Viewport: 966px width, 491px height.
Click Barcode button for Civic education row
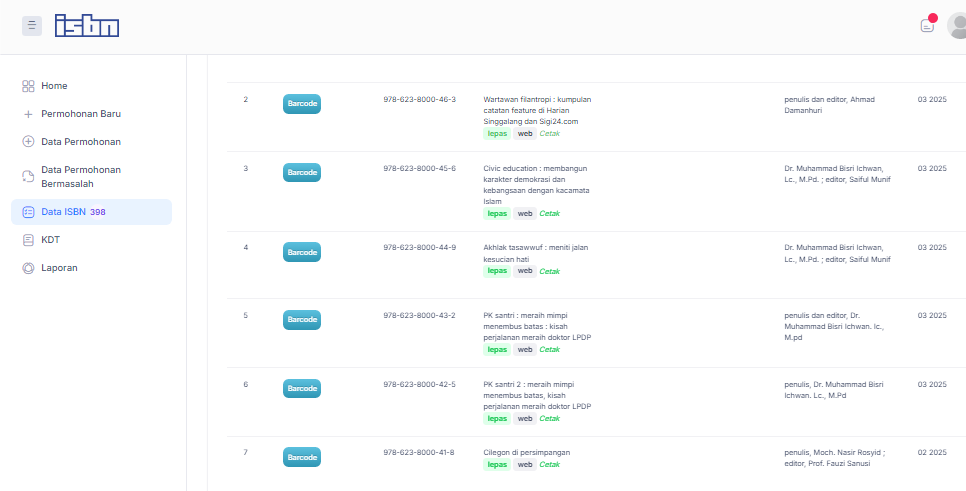(x=301, y=172)
